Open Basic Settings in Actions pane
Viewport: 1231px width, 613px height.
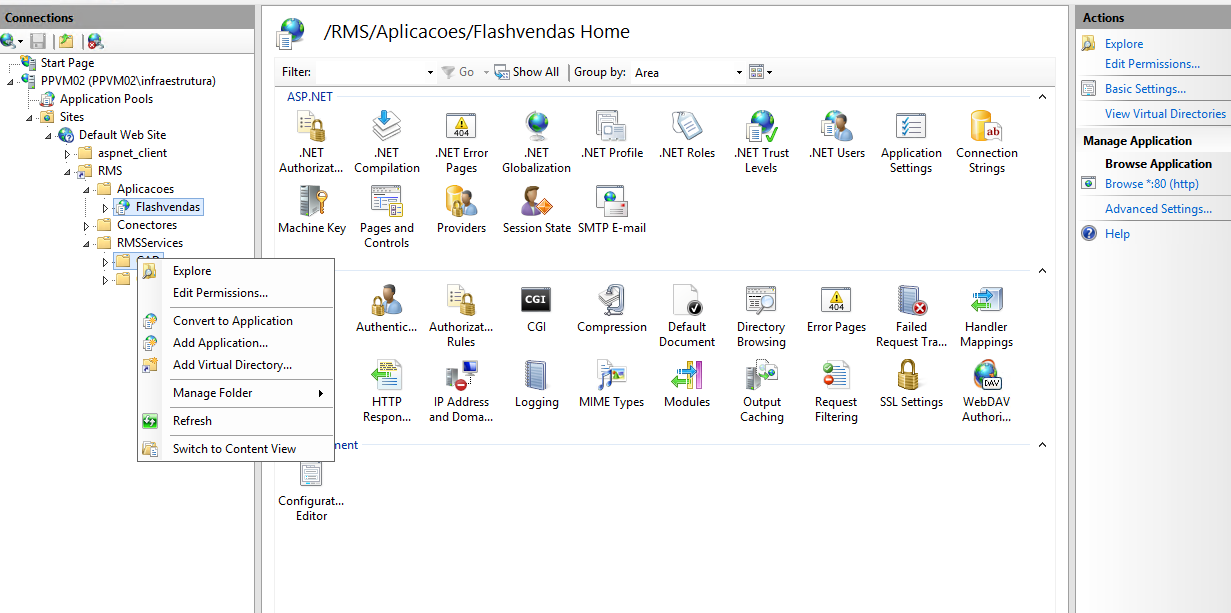pyautogui.click(x=1145, y=89)
